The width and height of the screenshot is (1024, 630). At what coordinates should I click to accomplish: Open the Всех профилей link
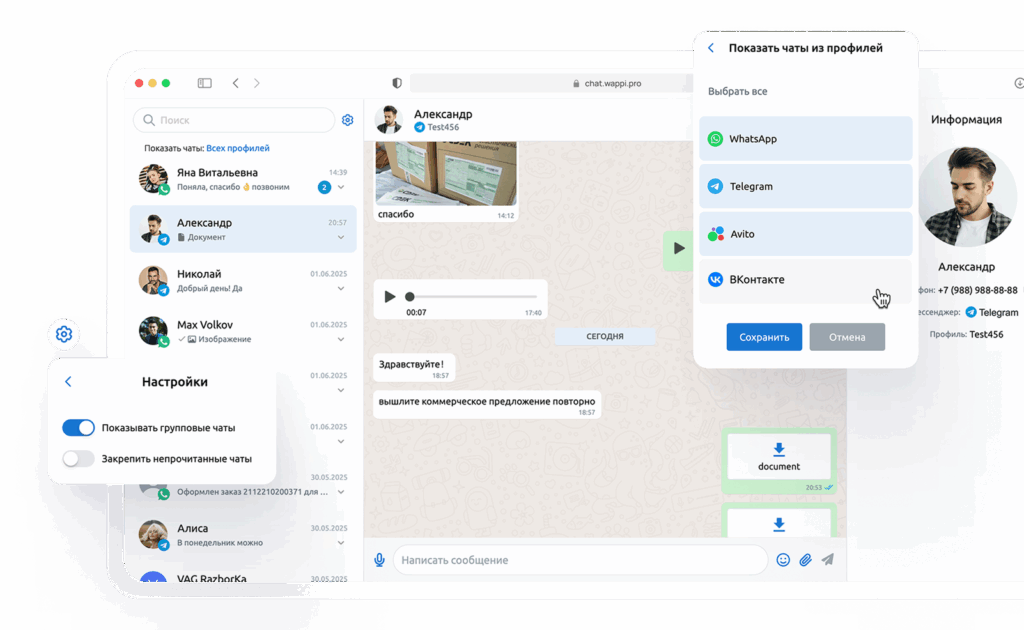[238, 148]
